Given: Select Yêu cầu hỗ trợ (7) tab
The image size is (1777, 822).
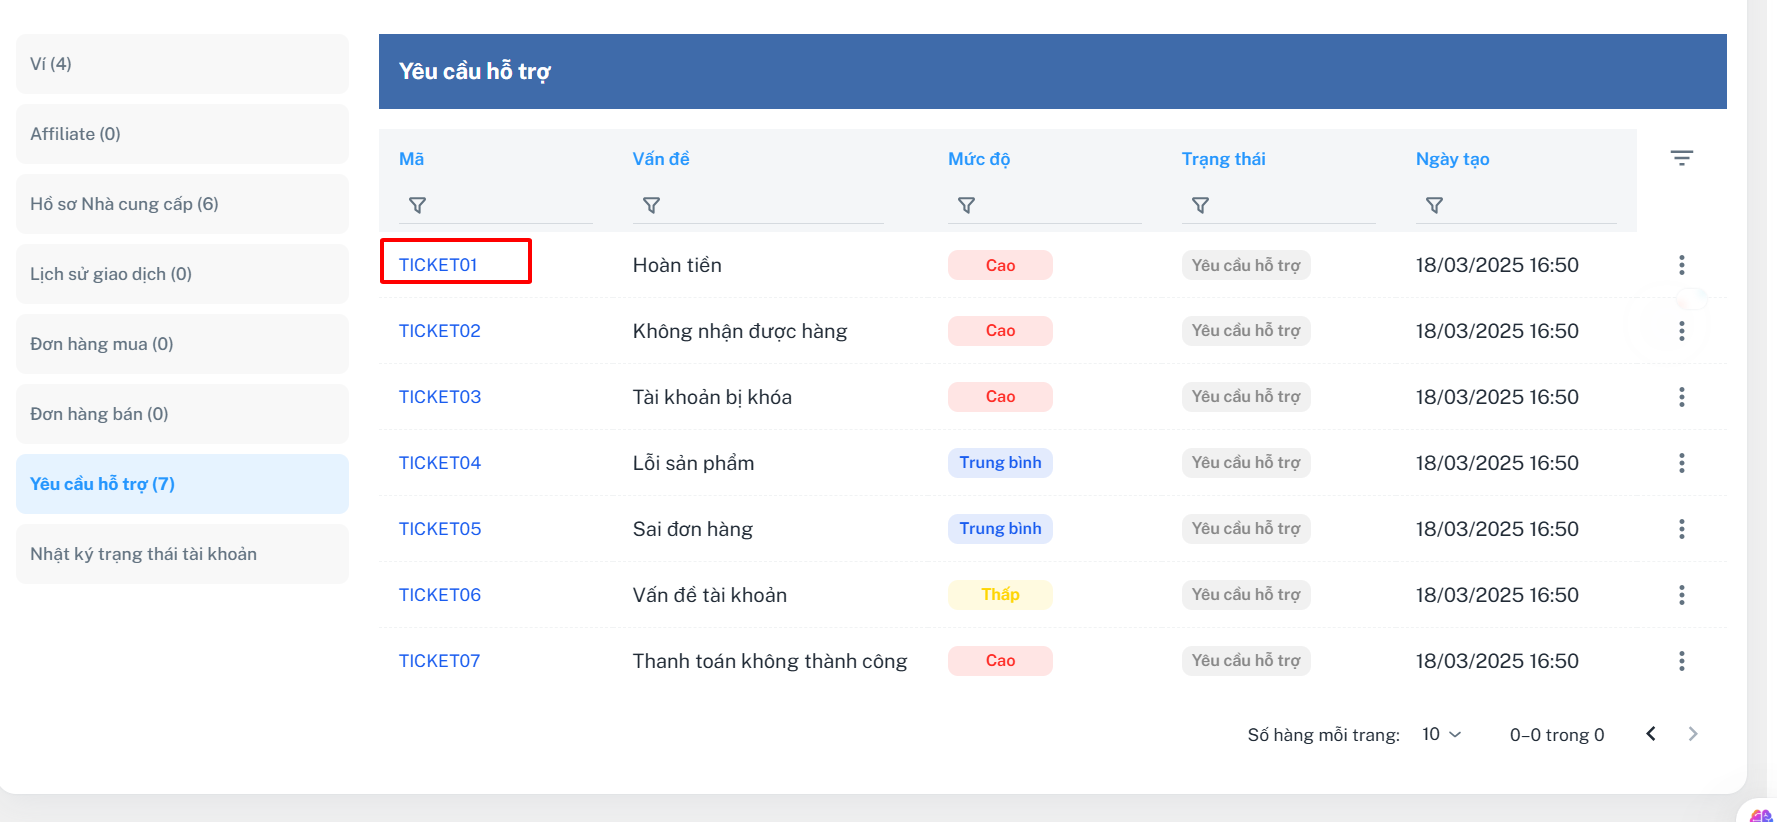Looking at the screenshot, I should point(182,484).
